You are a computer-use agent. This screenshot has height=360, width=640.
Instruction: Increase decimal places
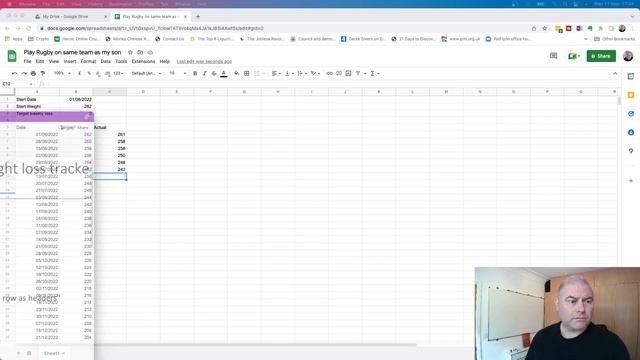(x=107, y=73)
